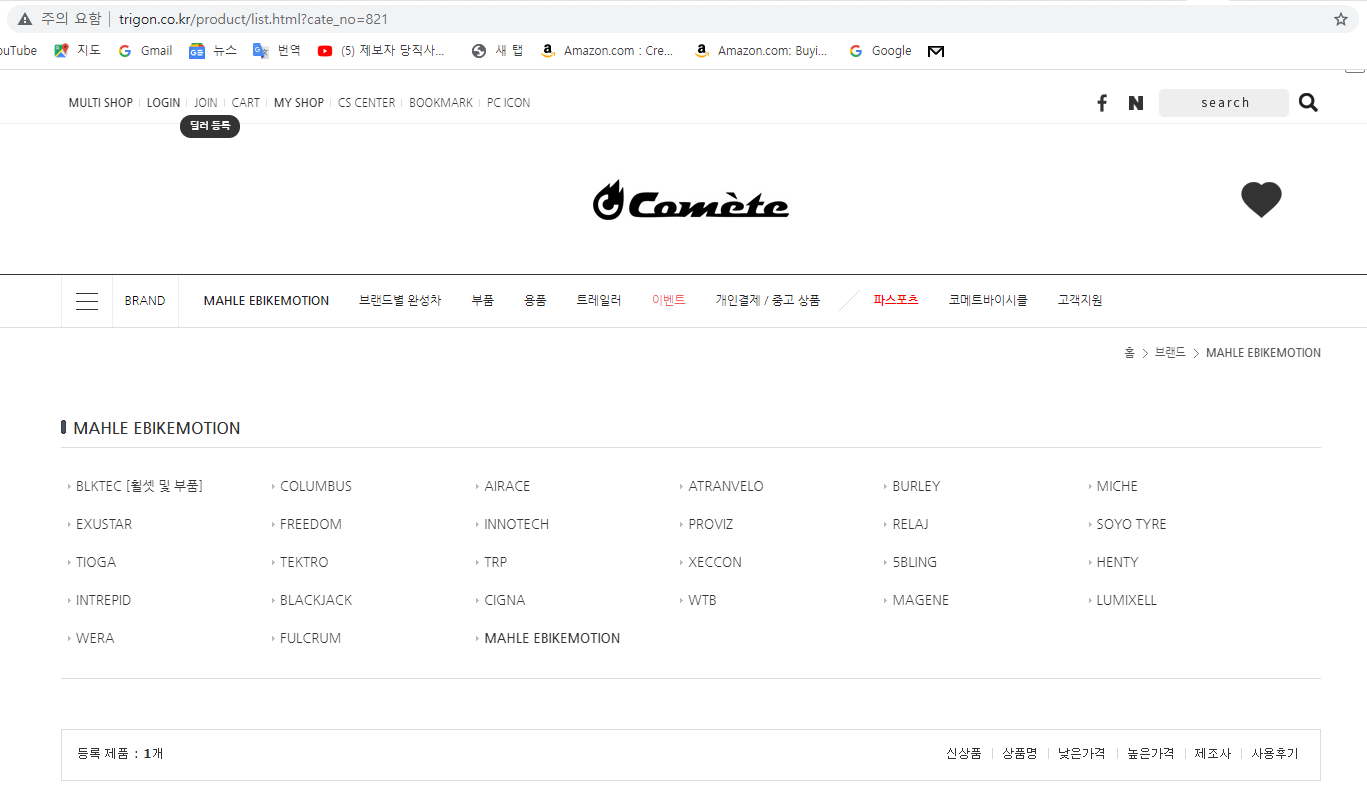Image resolution: width=1367 pixels, height=801 pixels.
Task: Open BRAND in navigation bar
Action: pyautogui.click(x=145, y=301)
